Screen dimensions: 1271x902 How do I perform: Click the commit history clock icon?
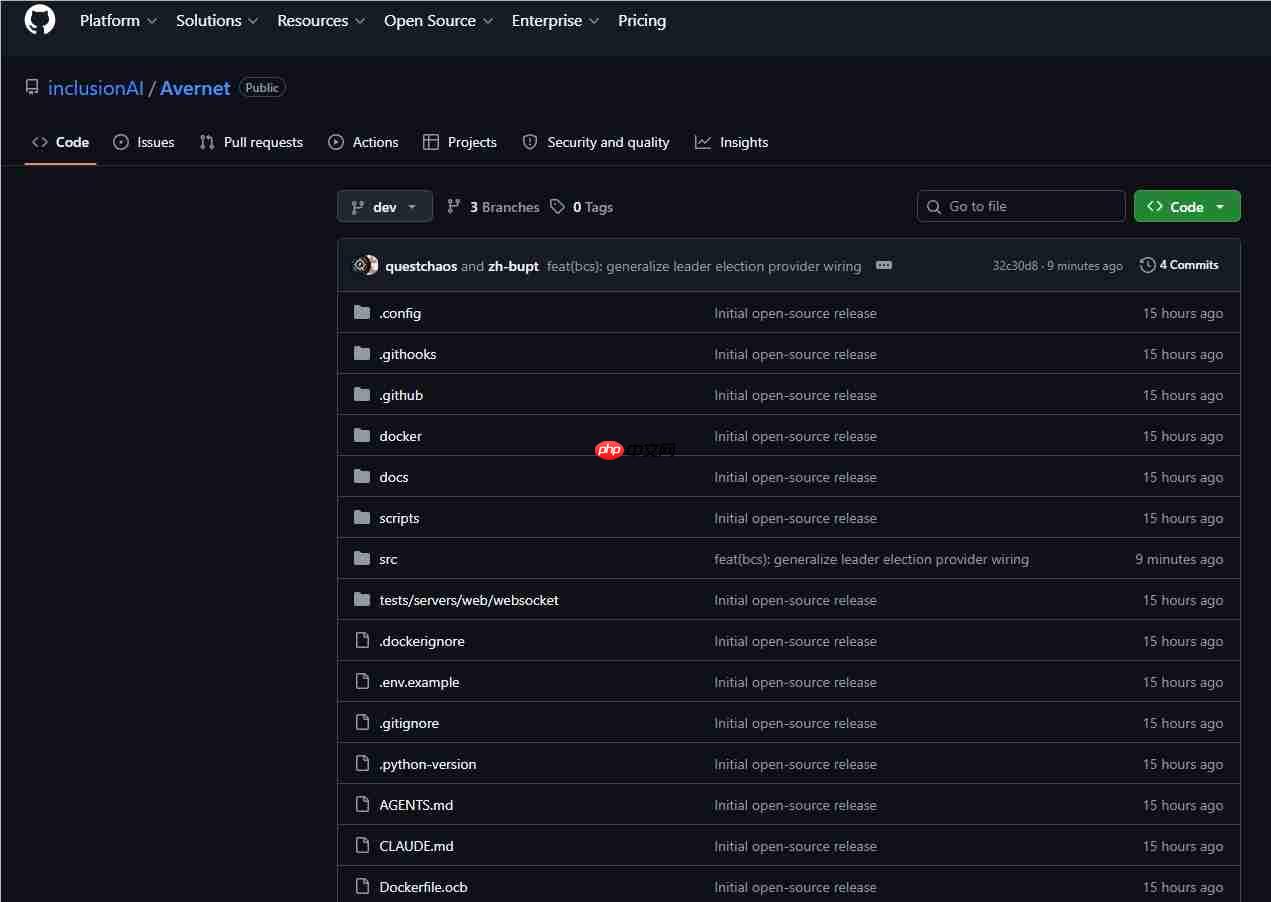(1147, 265)
